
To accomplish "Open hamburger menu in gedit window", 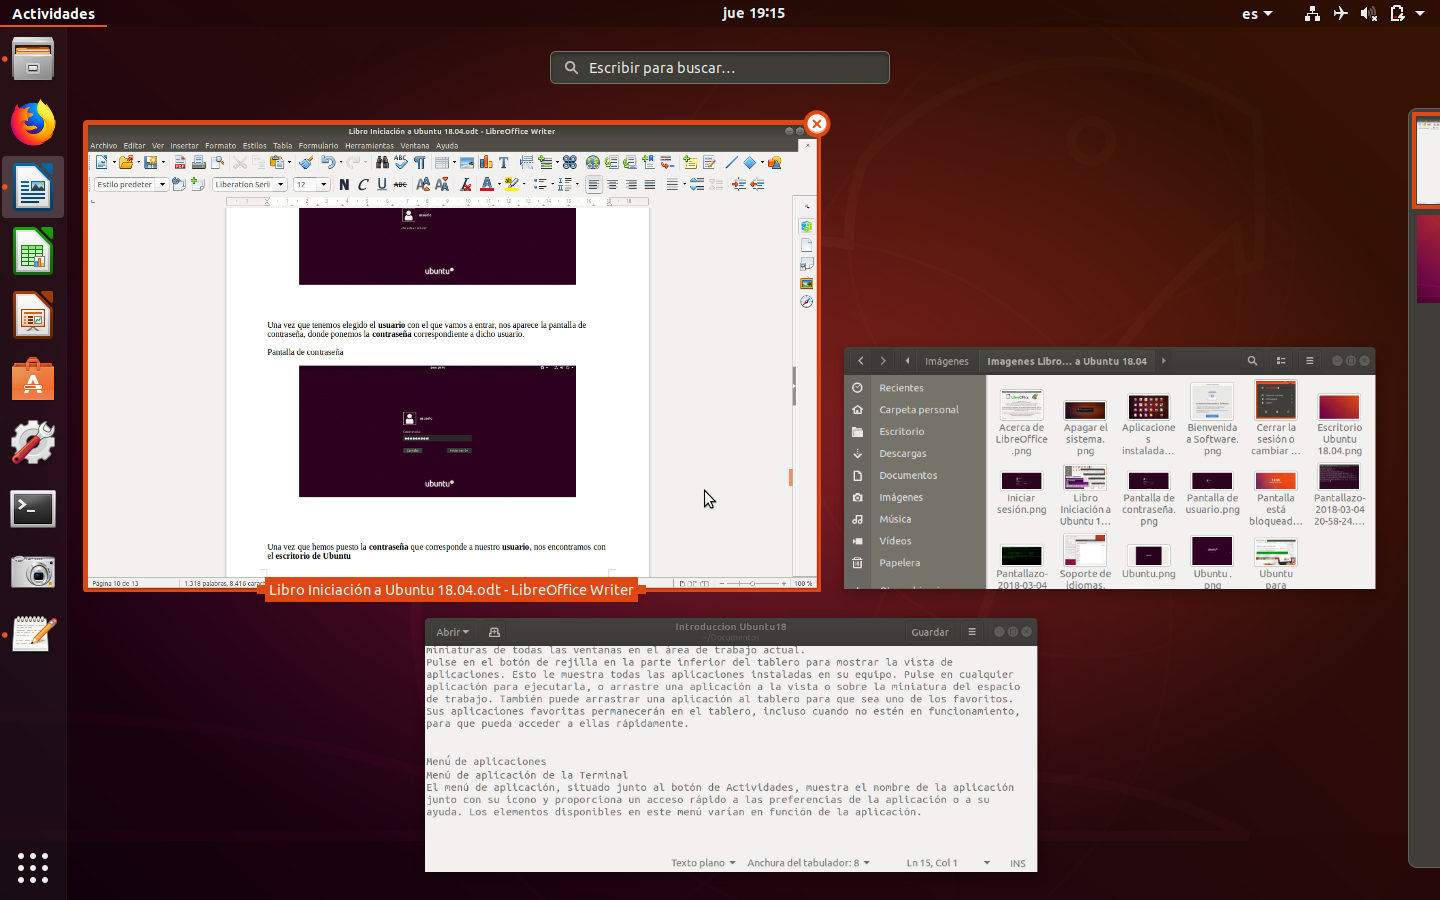I will click(x=972, y=632).
